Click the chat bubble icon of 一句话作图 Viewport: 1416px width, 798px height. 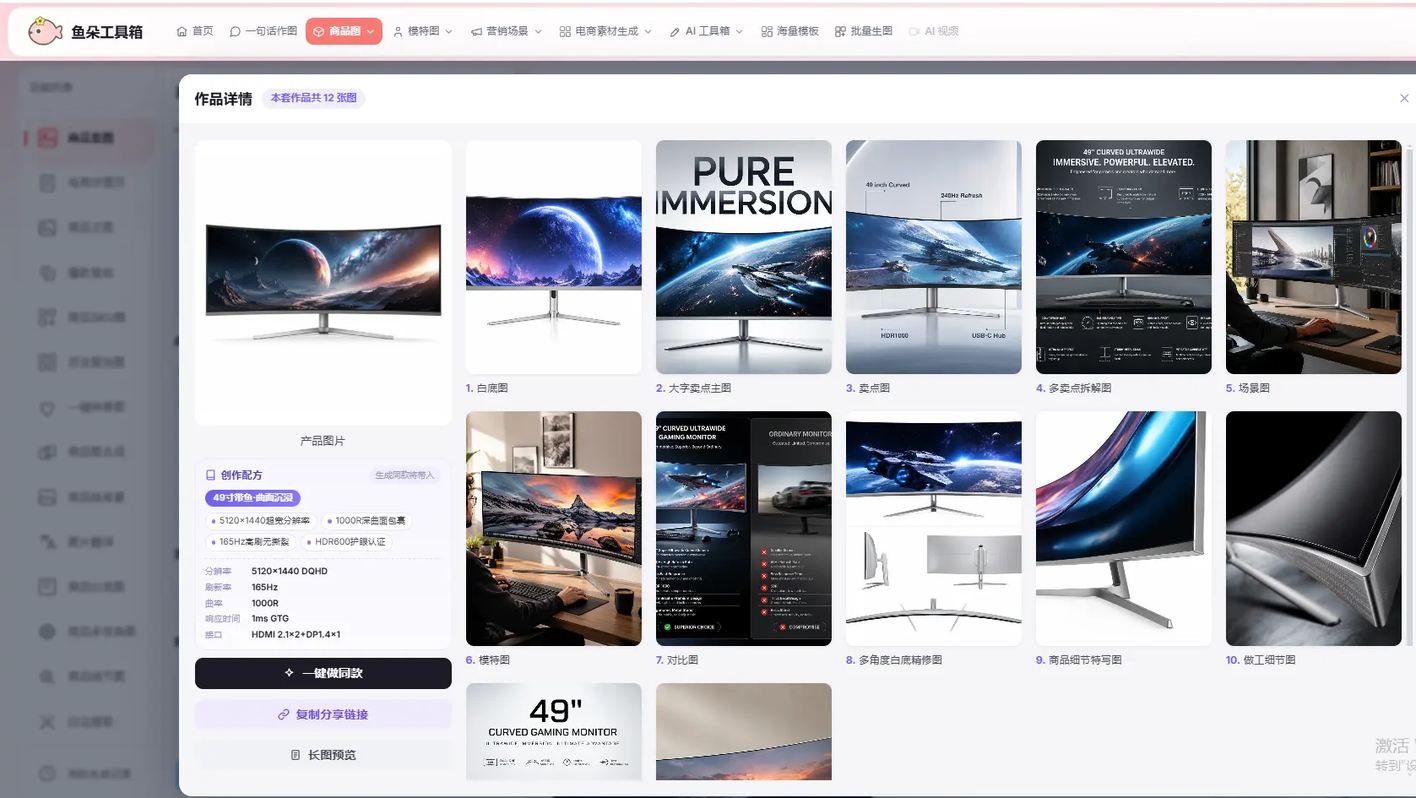(x=235, y=32)
